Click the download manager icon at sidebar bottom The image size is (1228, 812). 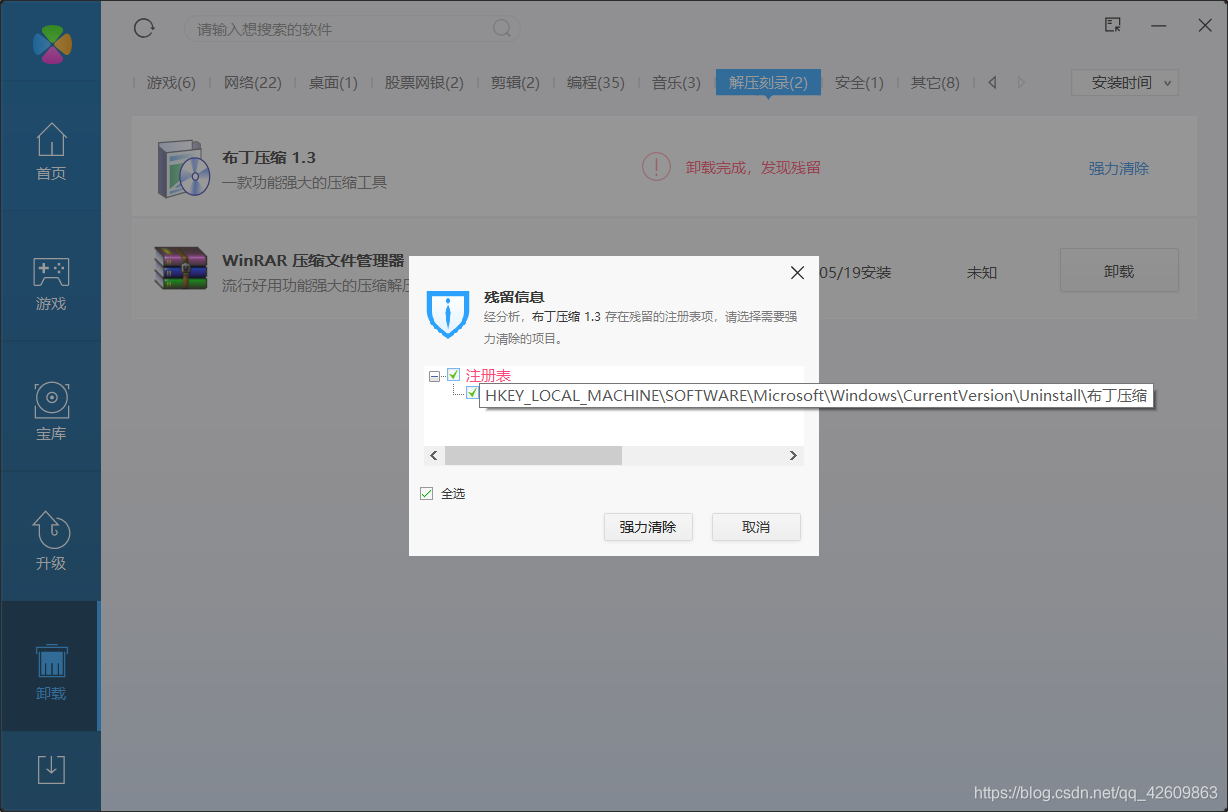[x=50, y=768]
